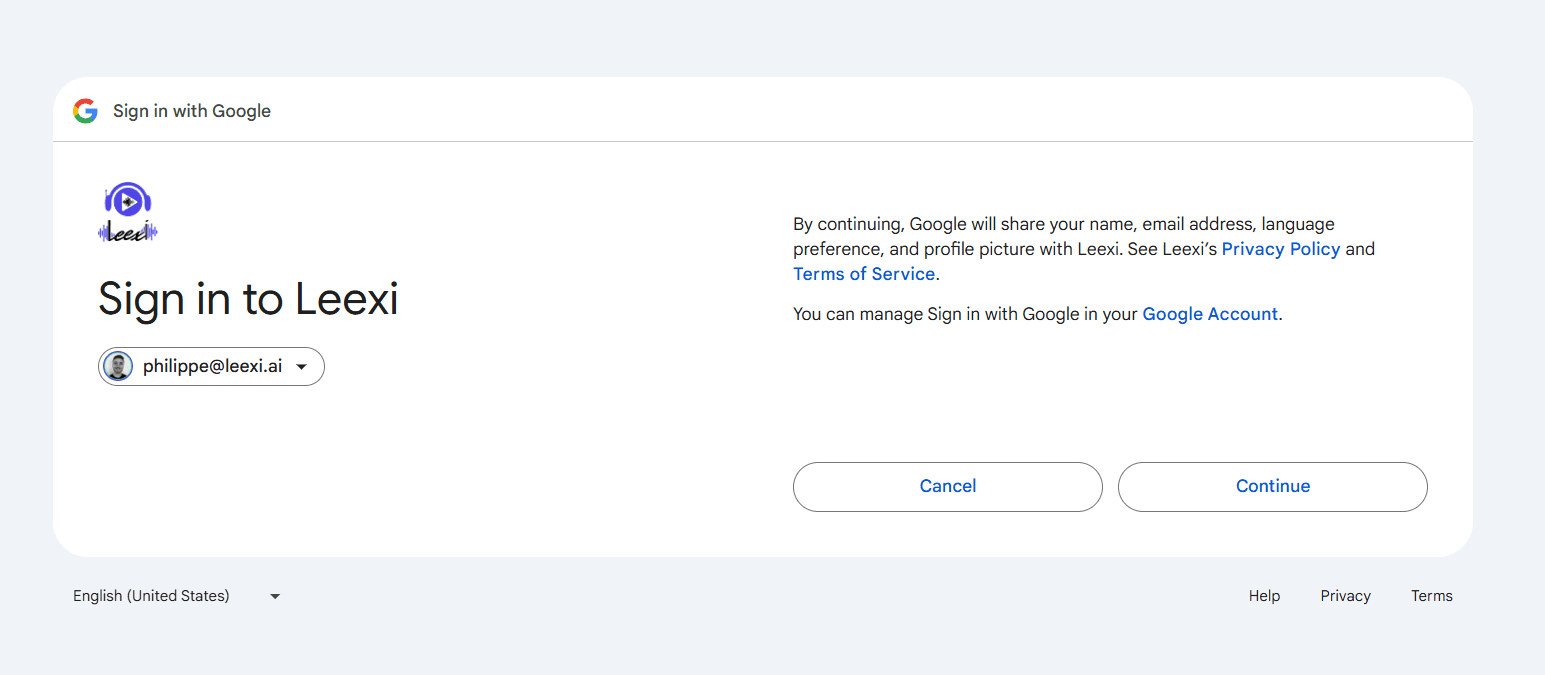Click the Leexi headphones play logo

point(128,200)
